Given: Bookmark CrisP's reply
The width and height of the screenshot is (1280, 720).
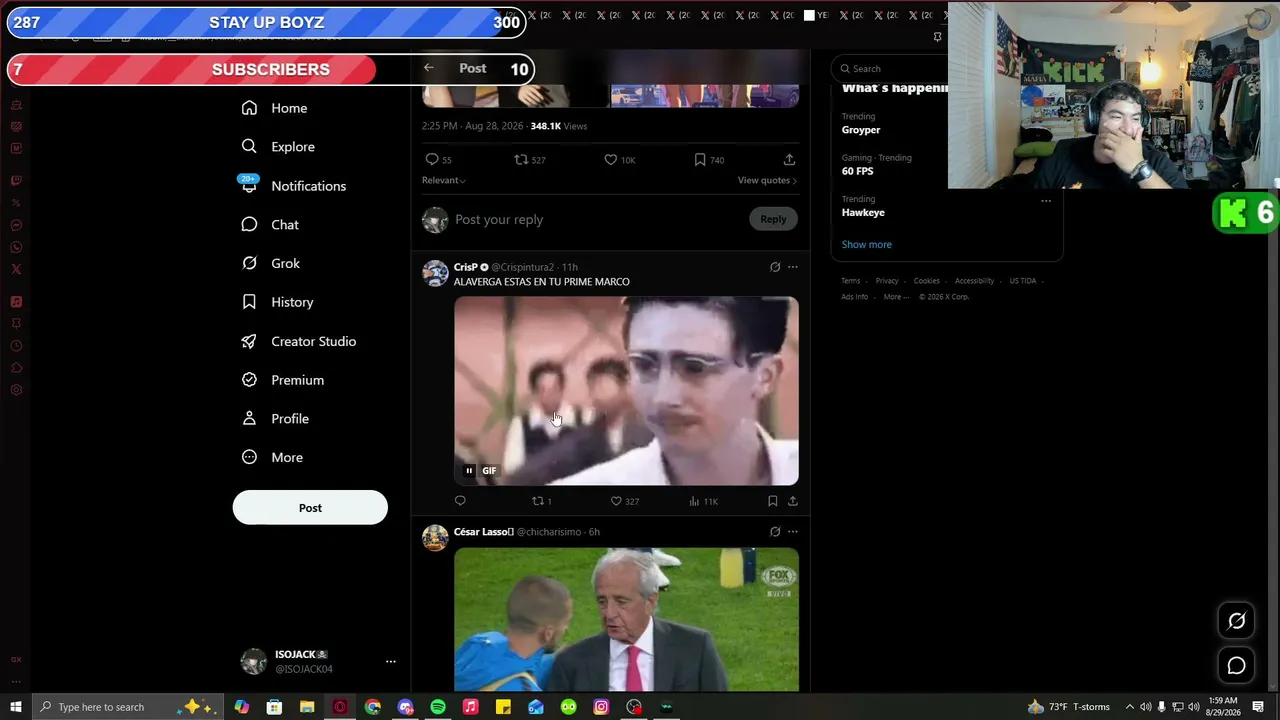Looking at the screenshot, I should 773,501.
